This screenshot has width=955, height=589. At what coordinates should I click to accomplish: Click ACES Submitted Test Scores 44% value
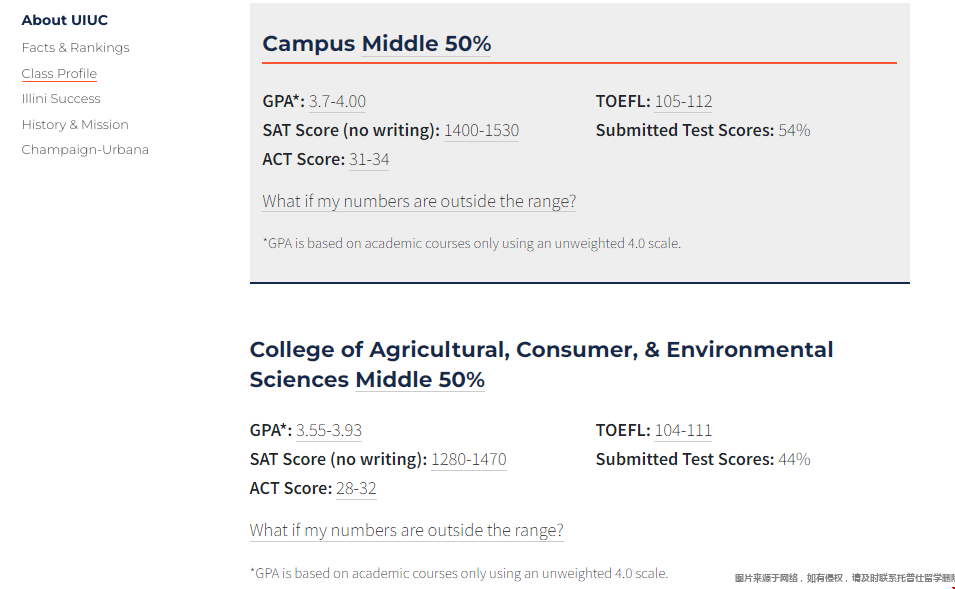tap(794, 459)
